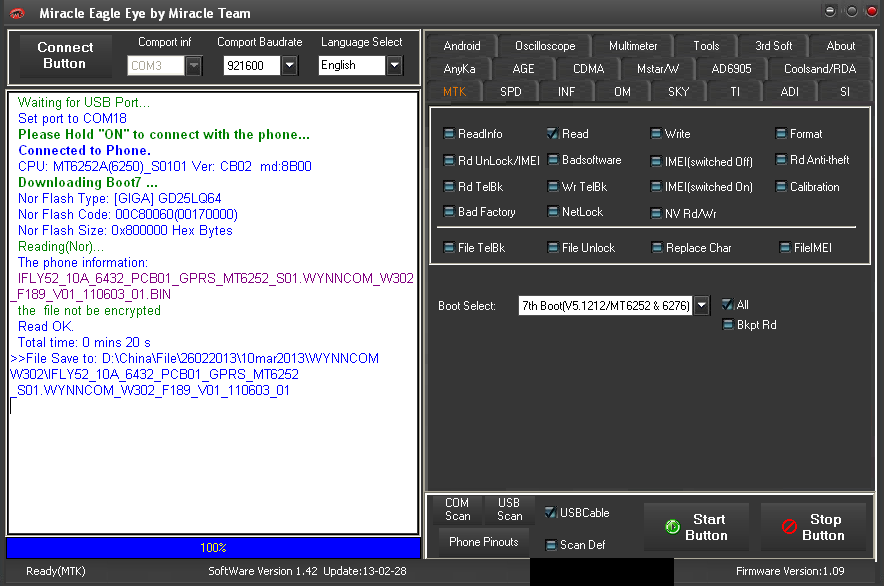The height and width of the screenshot is (586, 884).
Task: Tick the Badsoftware checkbox
Action: click(553, 160)
